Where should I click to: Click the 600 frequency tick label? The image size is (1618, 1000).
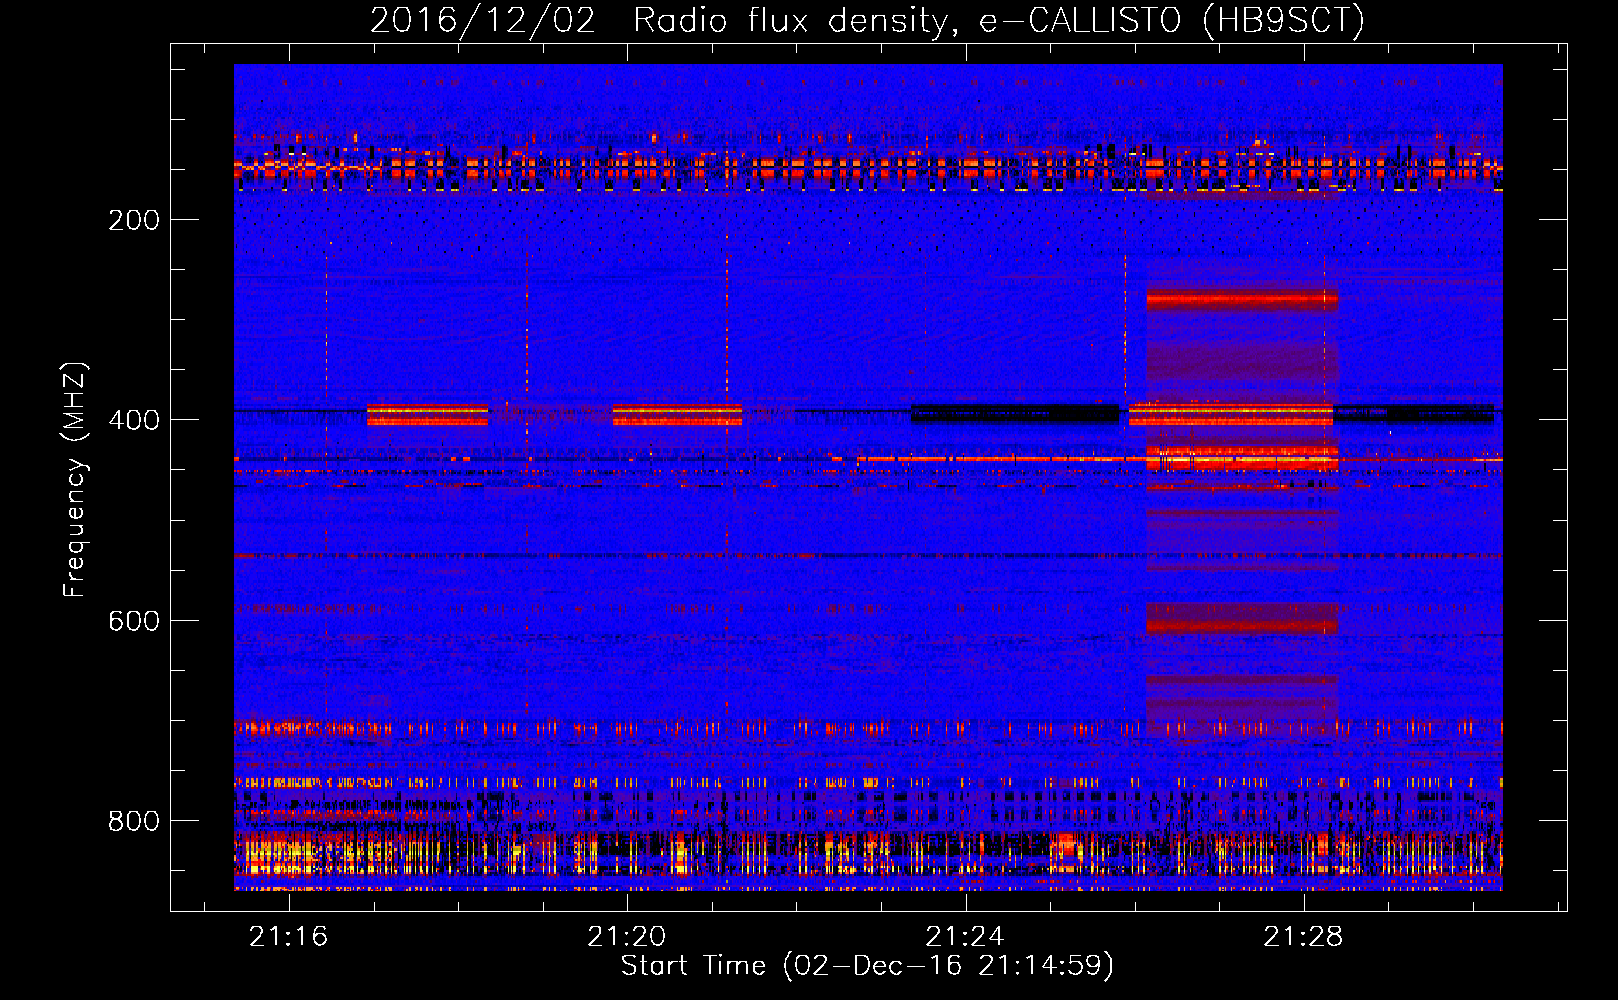(134, 621)
